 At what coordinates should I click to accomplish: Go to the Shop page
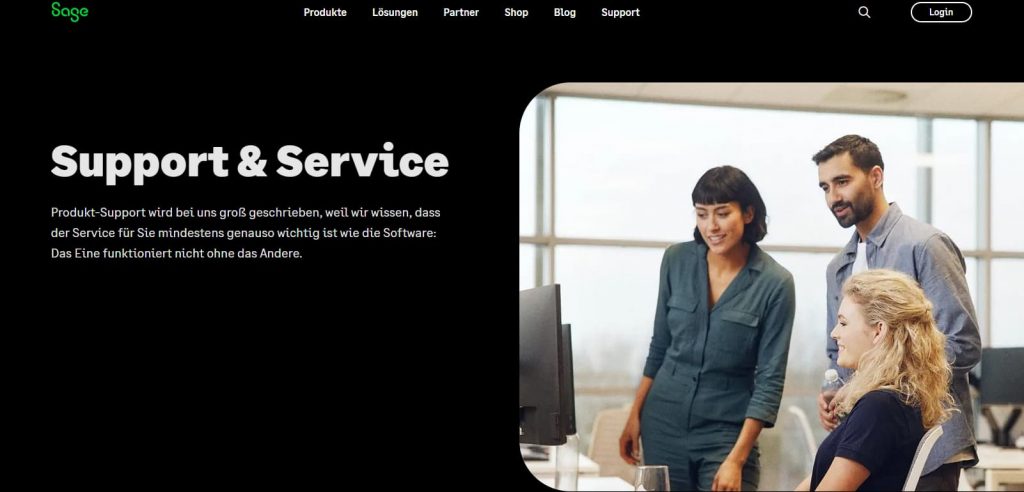[516, 12]
